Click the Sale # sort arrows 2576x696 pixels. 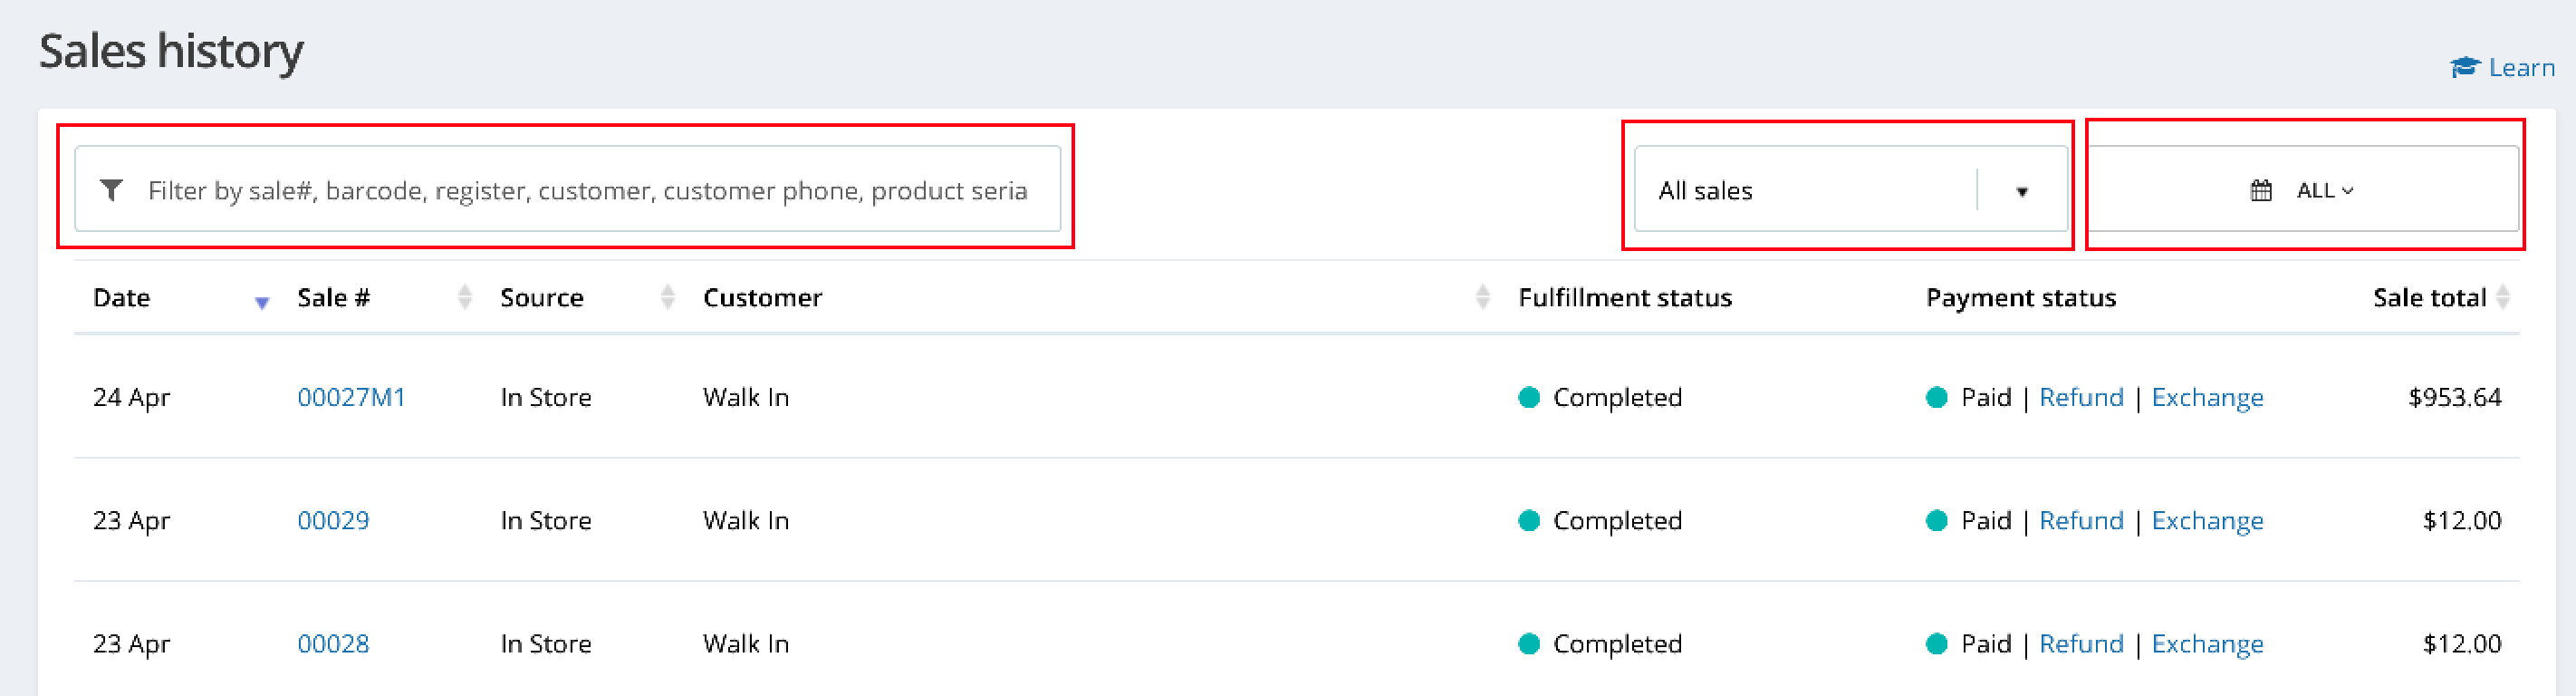click(465, 297)
